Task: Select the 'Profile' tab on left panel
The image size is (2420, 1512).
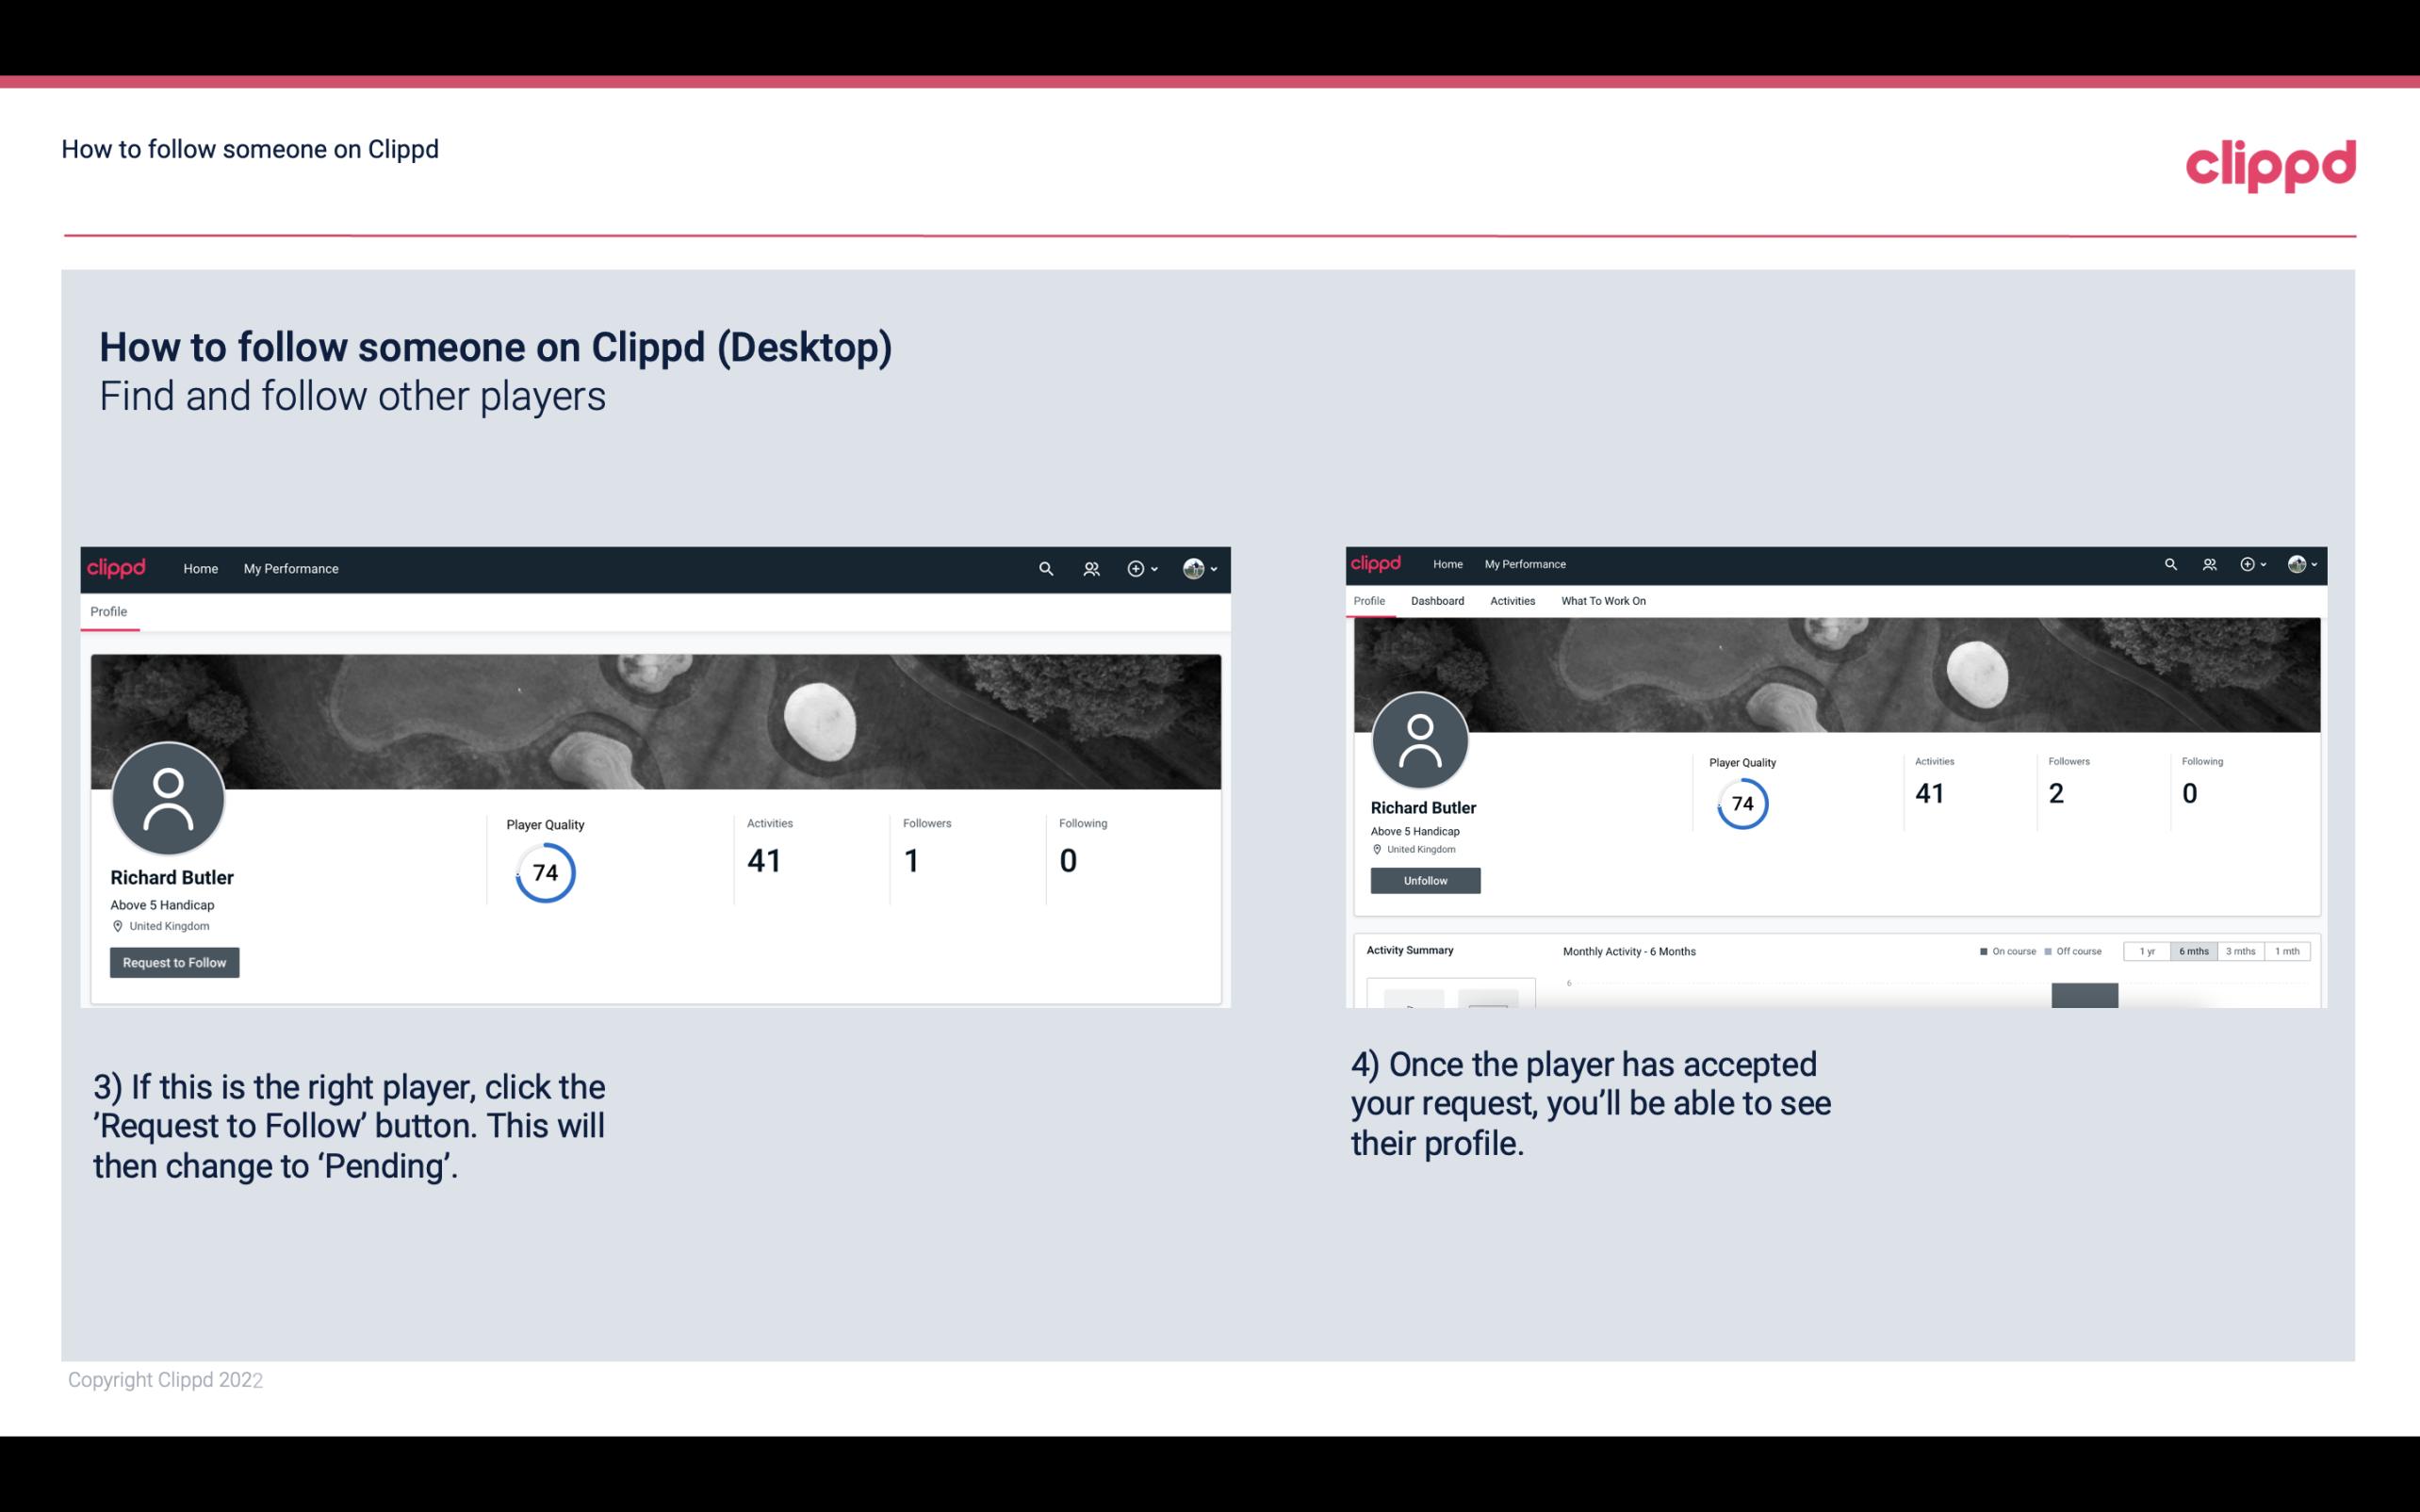Action: pyautogui.click(x=108, y=611)
